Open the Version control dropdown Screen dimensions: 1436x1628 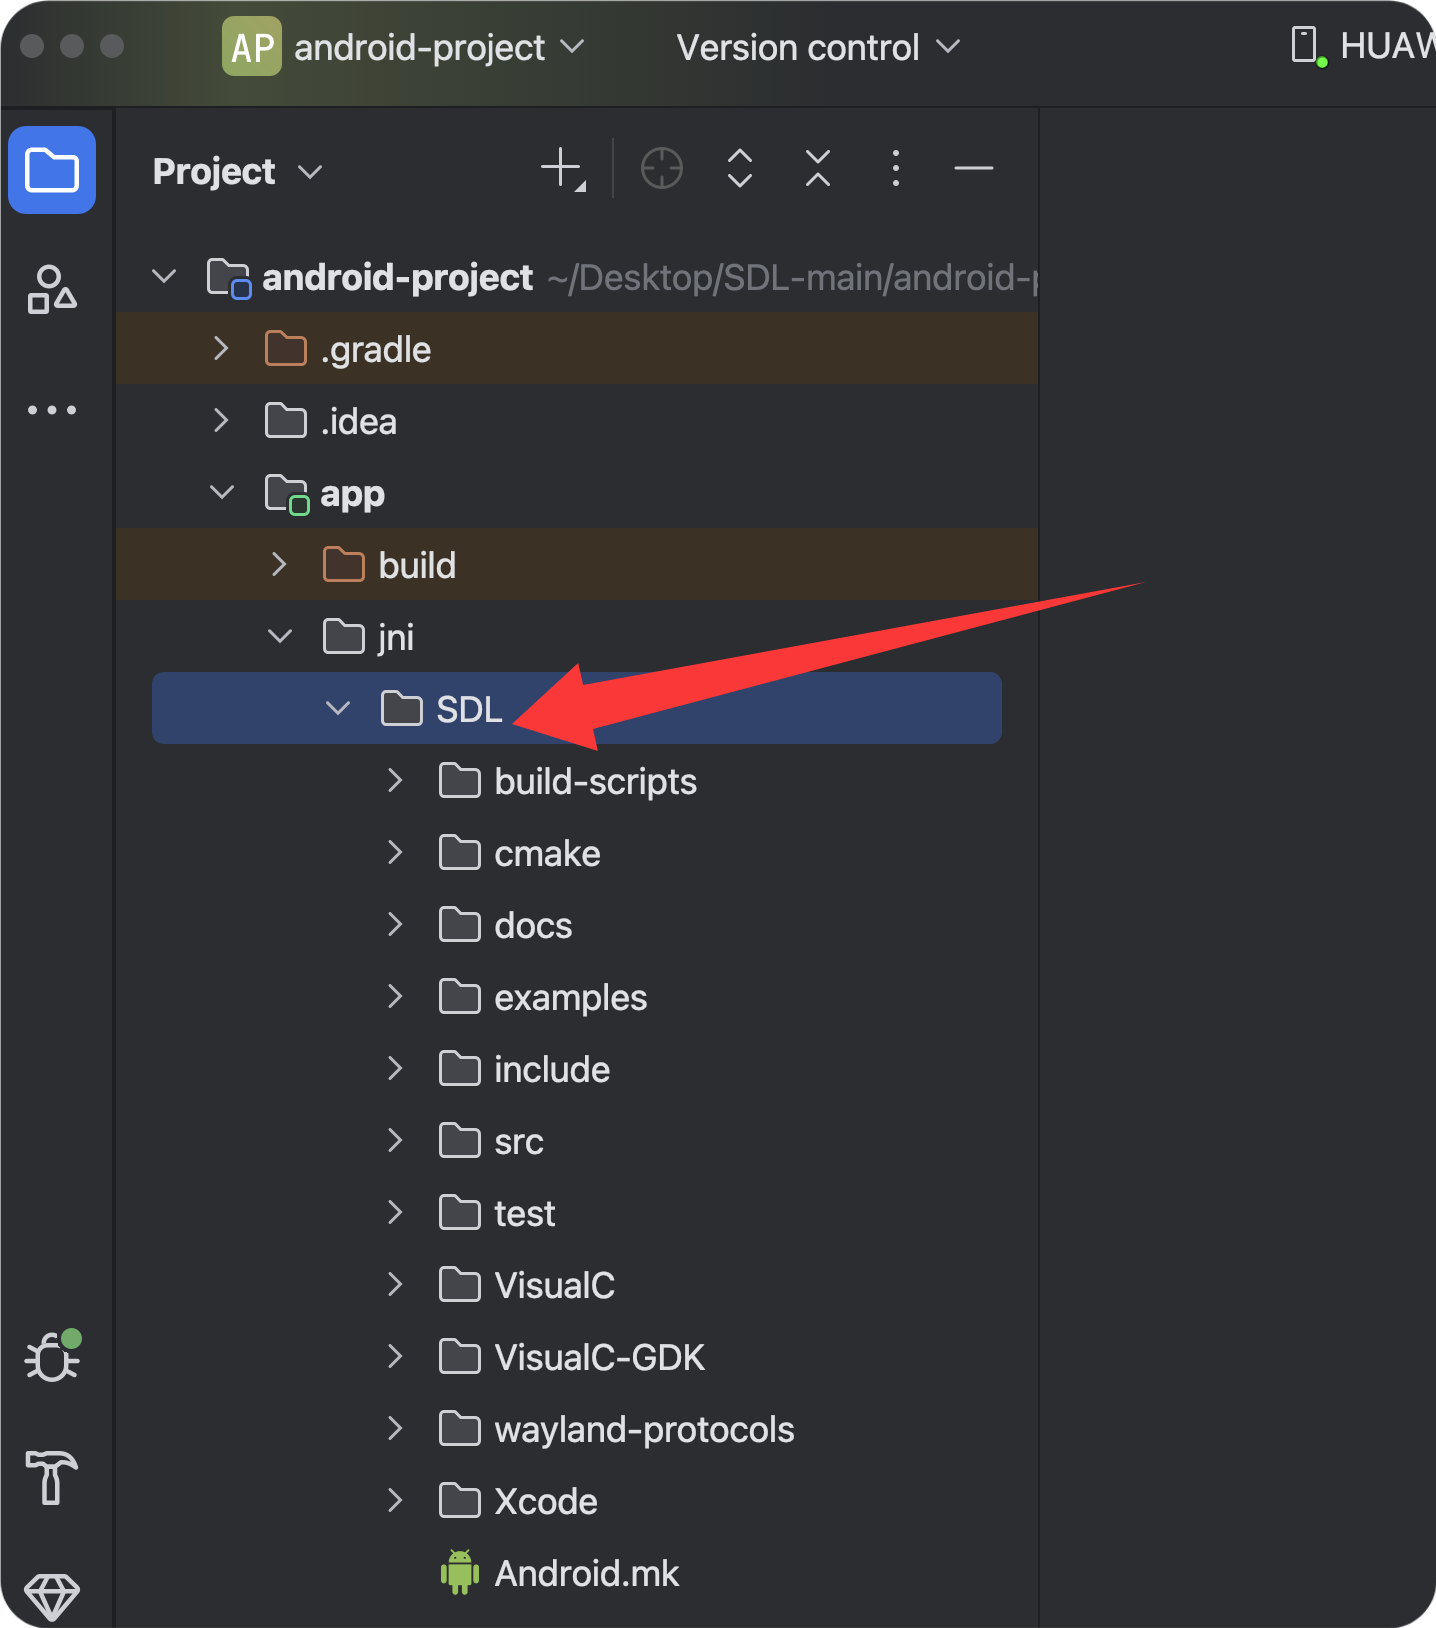[x=818, y=47]
